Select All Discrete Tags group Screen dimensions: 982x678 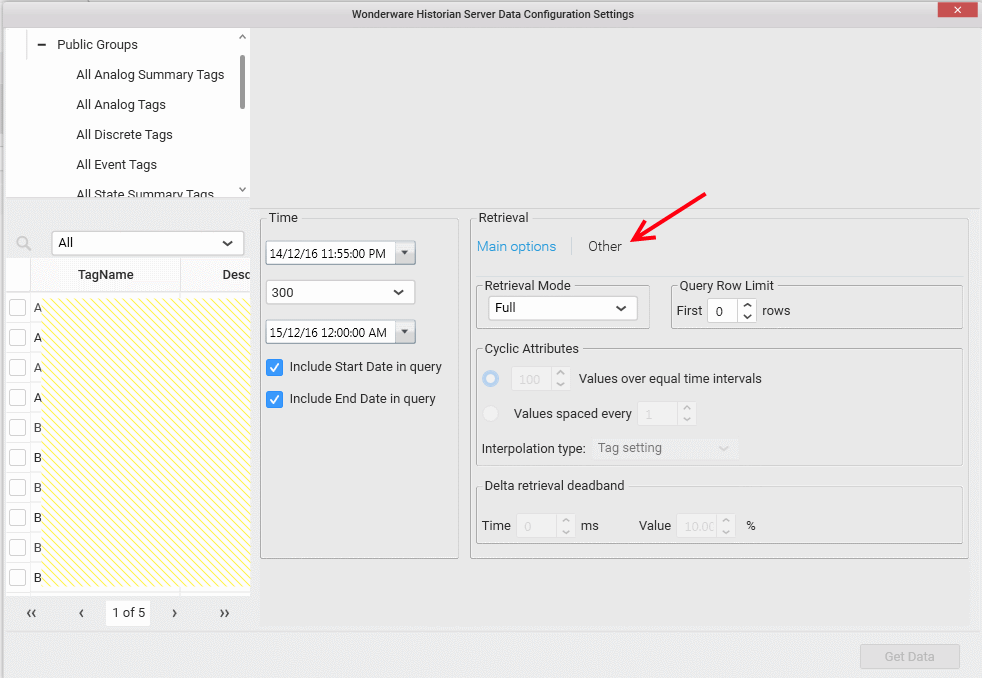click(x=124, y=135)
